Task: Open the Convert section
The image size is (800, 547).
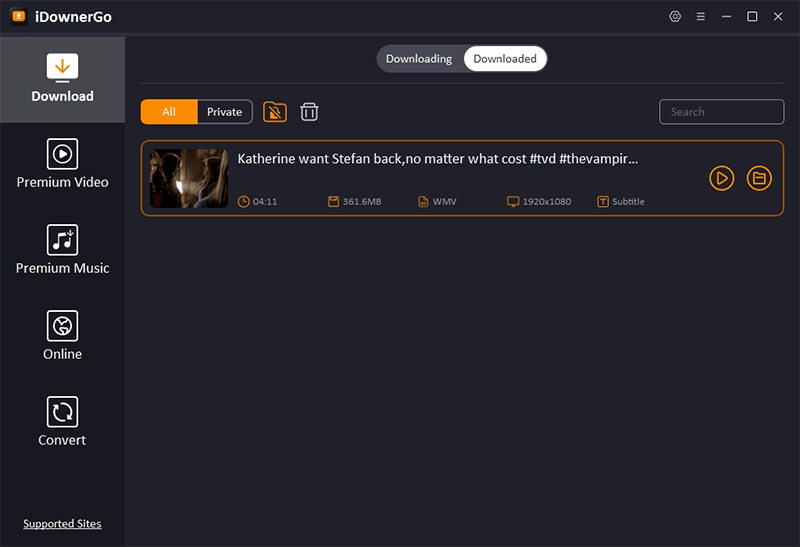Action: click(x=62, y=422)
